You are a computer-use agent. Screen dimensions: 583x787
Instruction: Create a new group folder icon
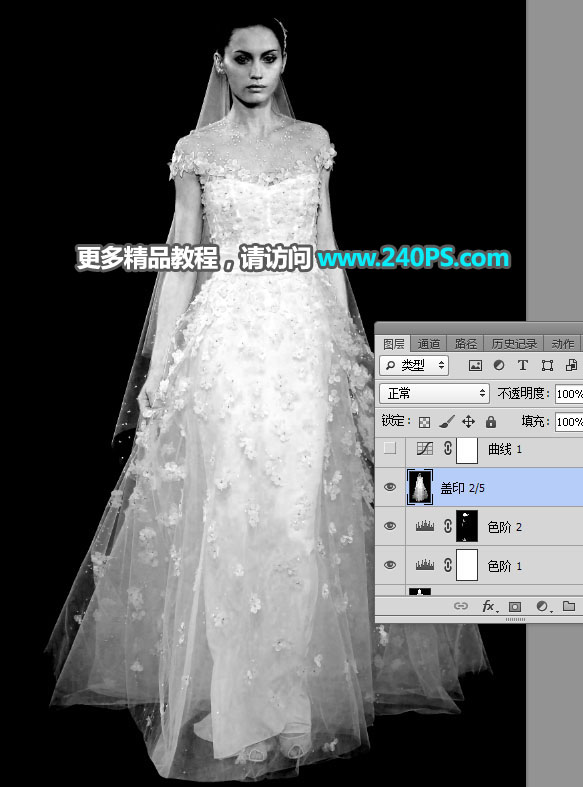(568, 606)
